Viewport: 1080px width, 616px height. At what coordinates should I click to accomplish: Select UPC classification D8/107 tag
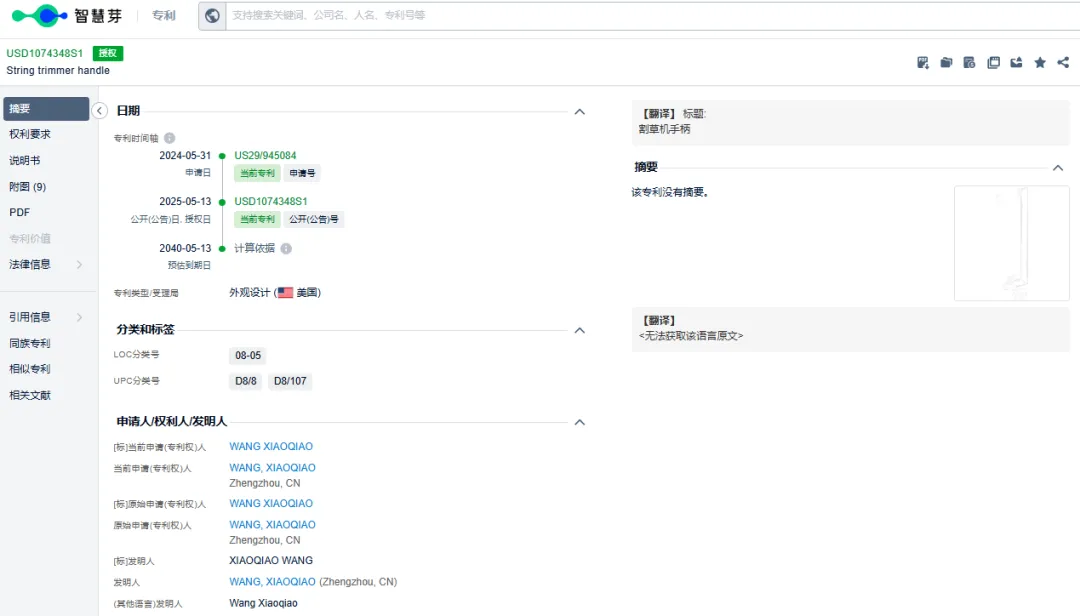290,381
